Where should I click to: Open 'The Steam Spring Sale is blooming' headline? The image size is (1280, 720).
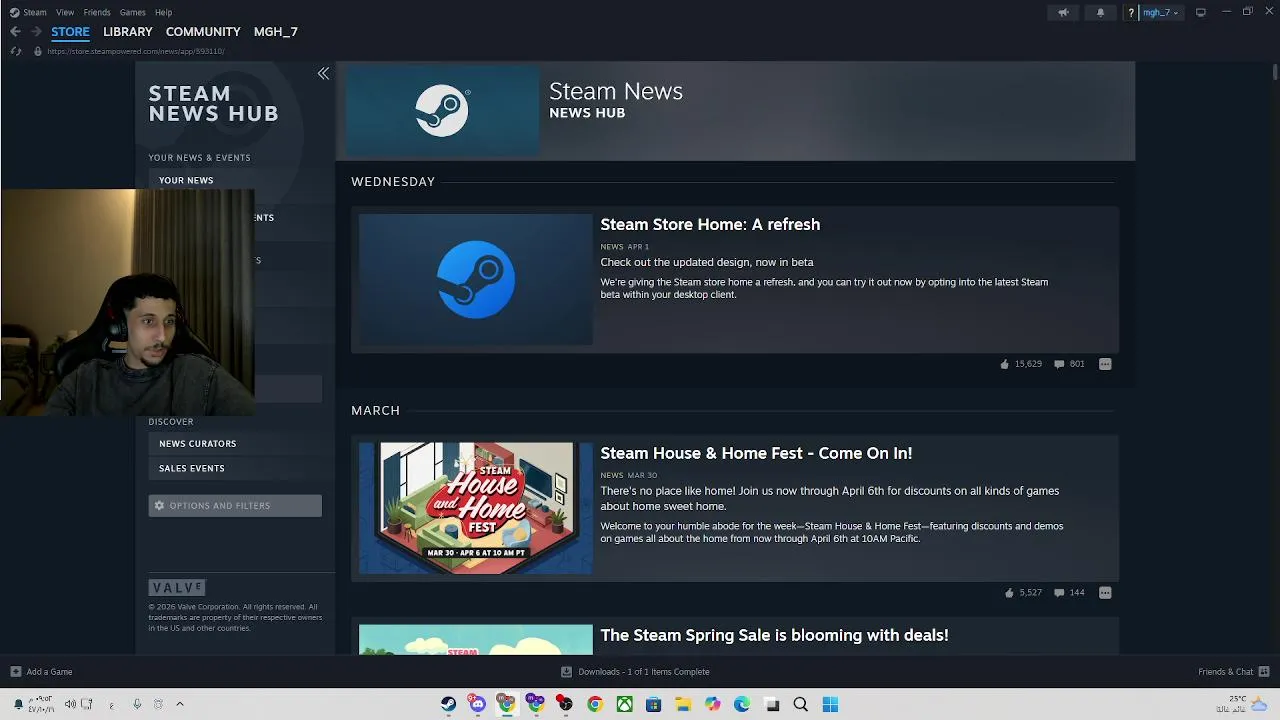click(x=774, y=635)
